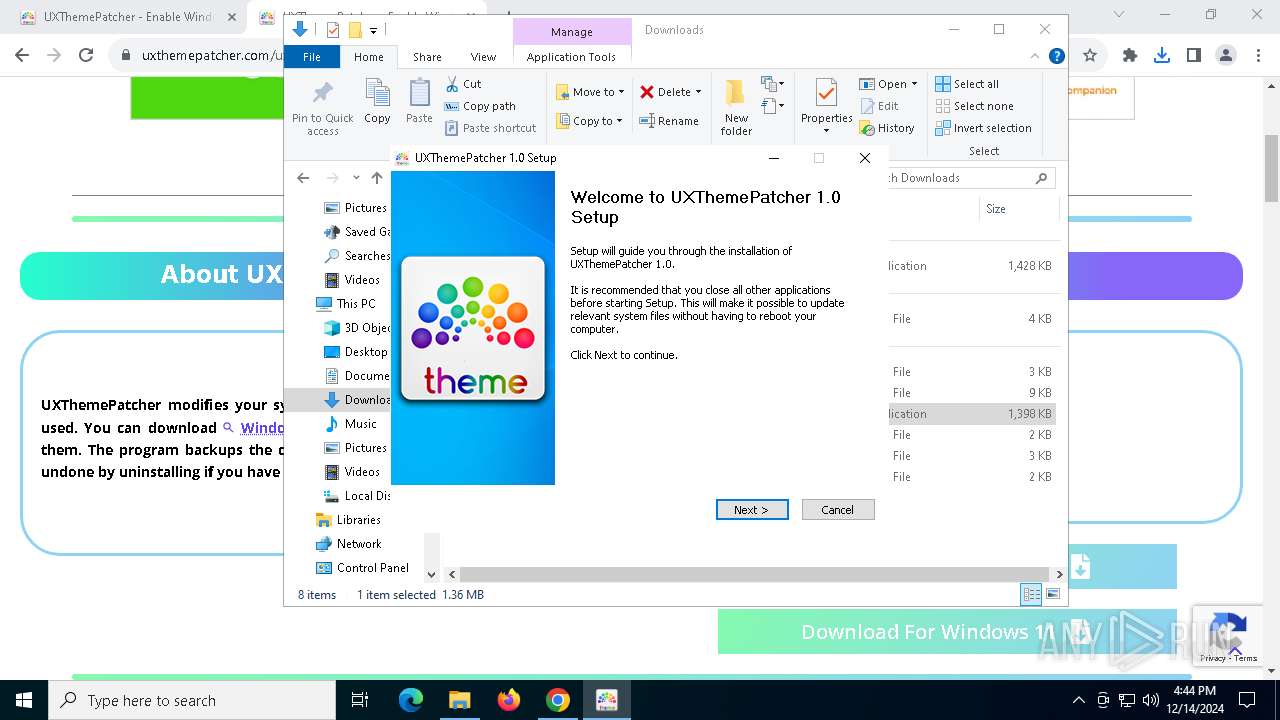This screenshot has width=1280, height=720.
Task: Click Download For Windows button on webpage
Action: click(x=946, y=632)
